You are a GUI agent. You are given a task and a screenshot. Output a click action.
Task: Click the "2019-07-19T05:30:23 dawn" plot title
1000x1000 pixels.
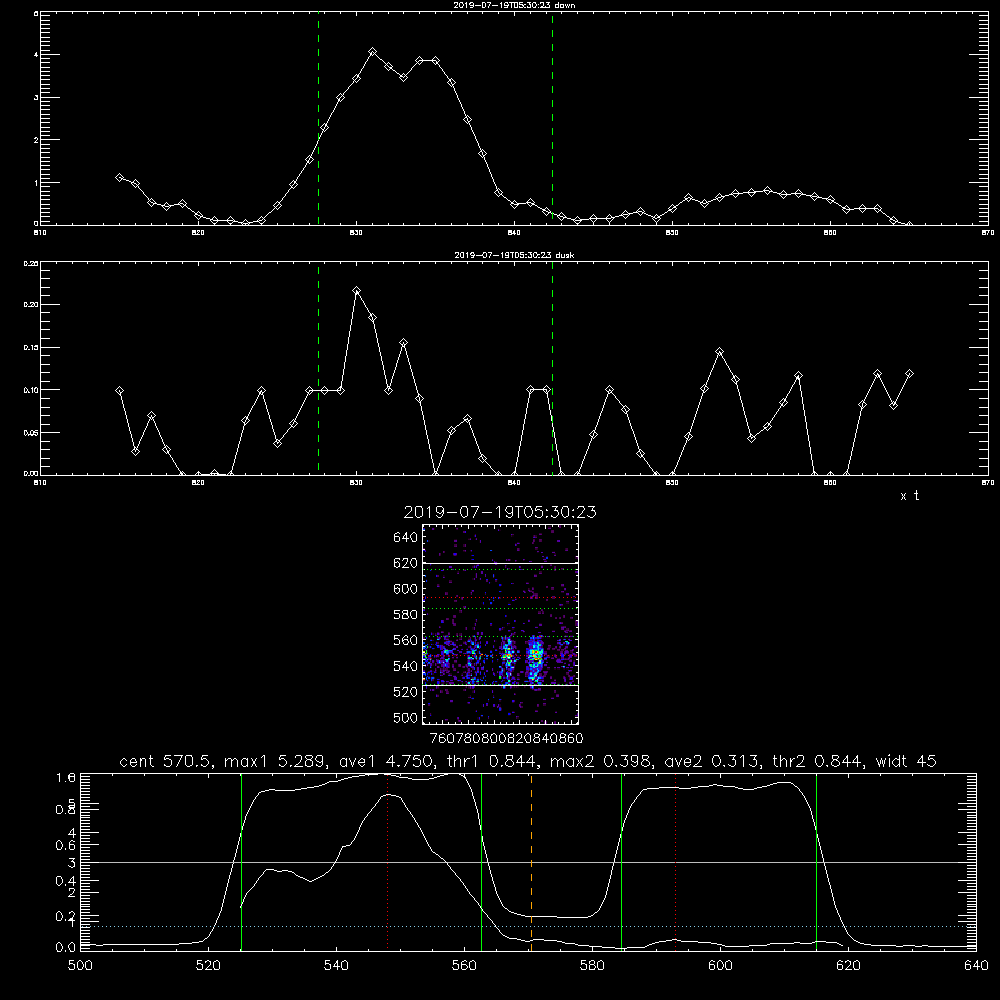click(x=514, y=5)
